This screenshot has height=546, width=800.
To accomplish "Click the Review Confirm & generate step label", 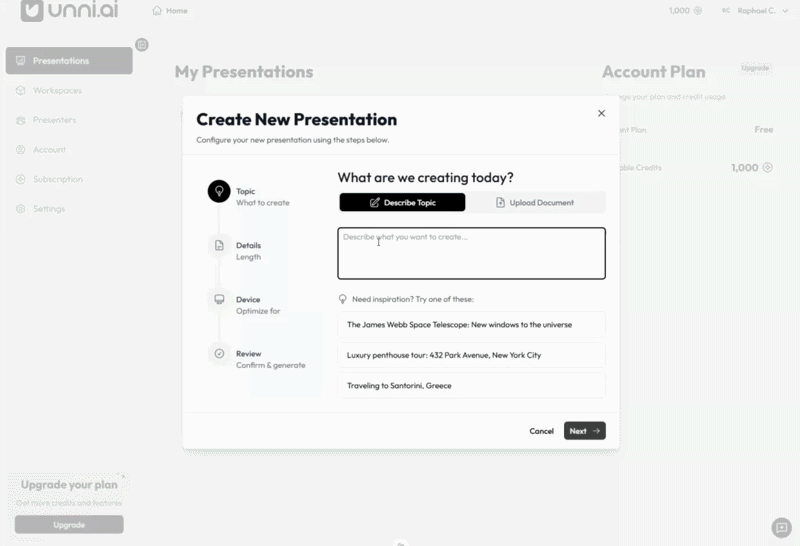I will [x=270, y=359].
